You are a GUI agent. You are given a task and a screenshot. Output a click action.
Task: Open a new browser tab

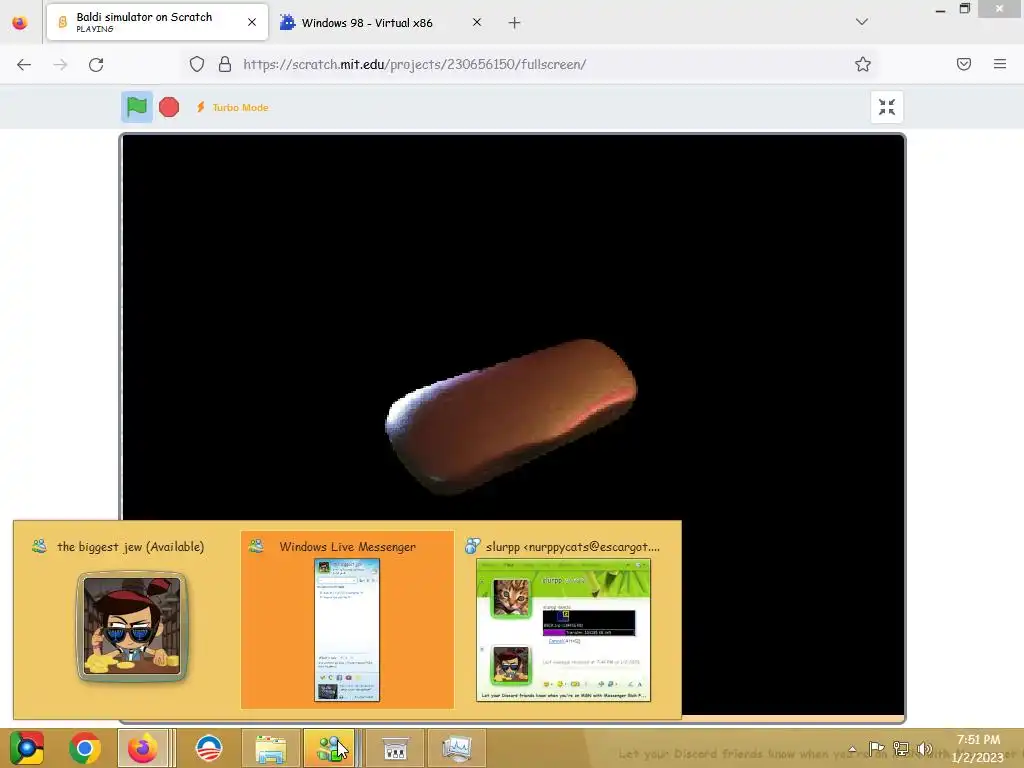pos(515,23)
